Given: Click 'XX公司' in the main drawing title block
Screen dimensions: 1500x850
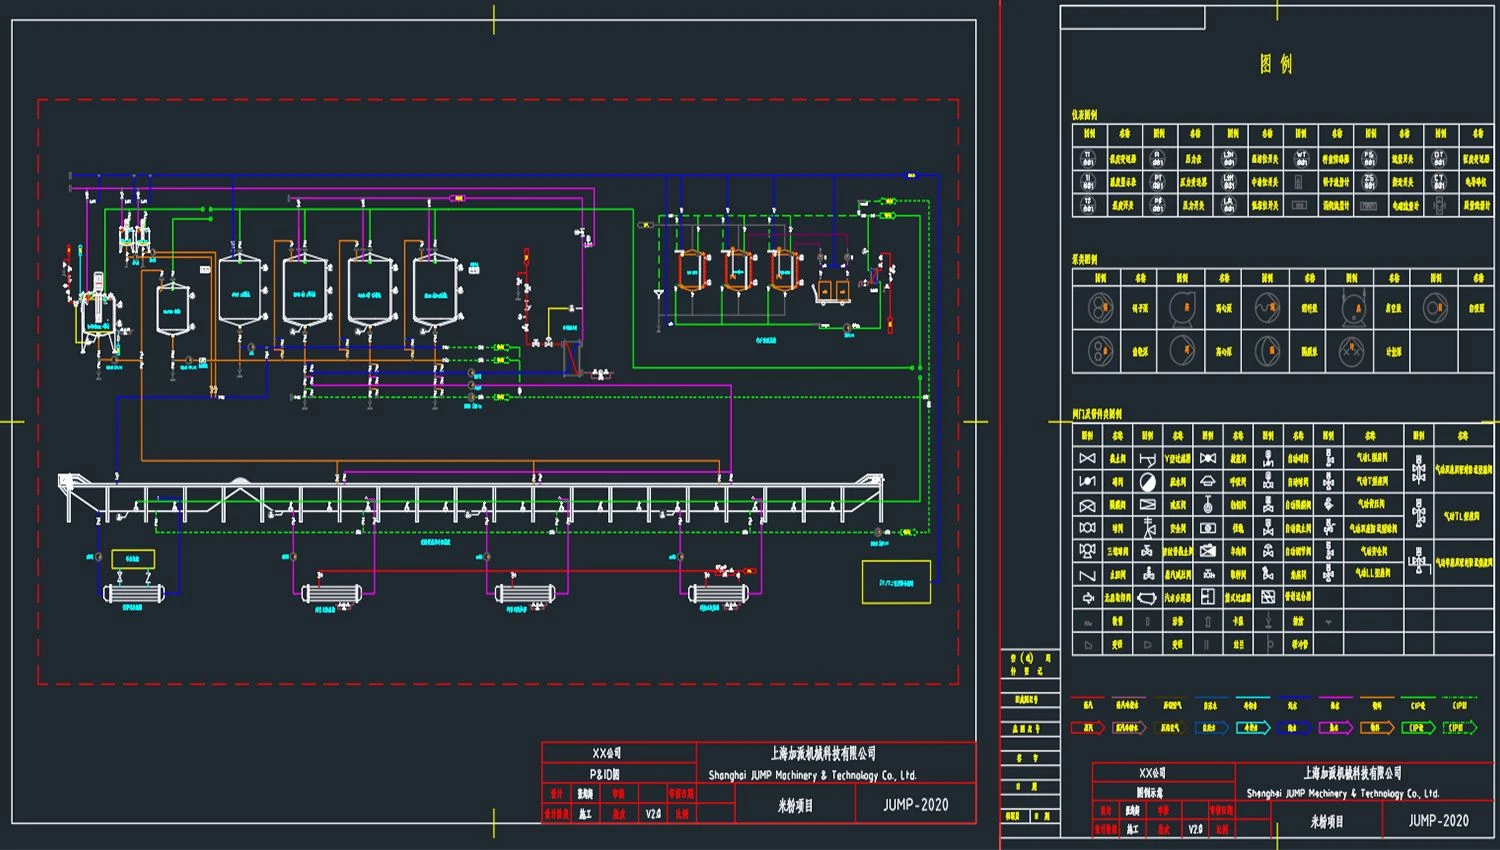Looking at the screenshot, I should [x=606, y=753].
